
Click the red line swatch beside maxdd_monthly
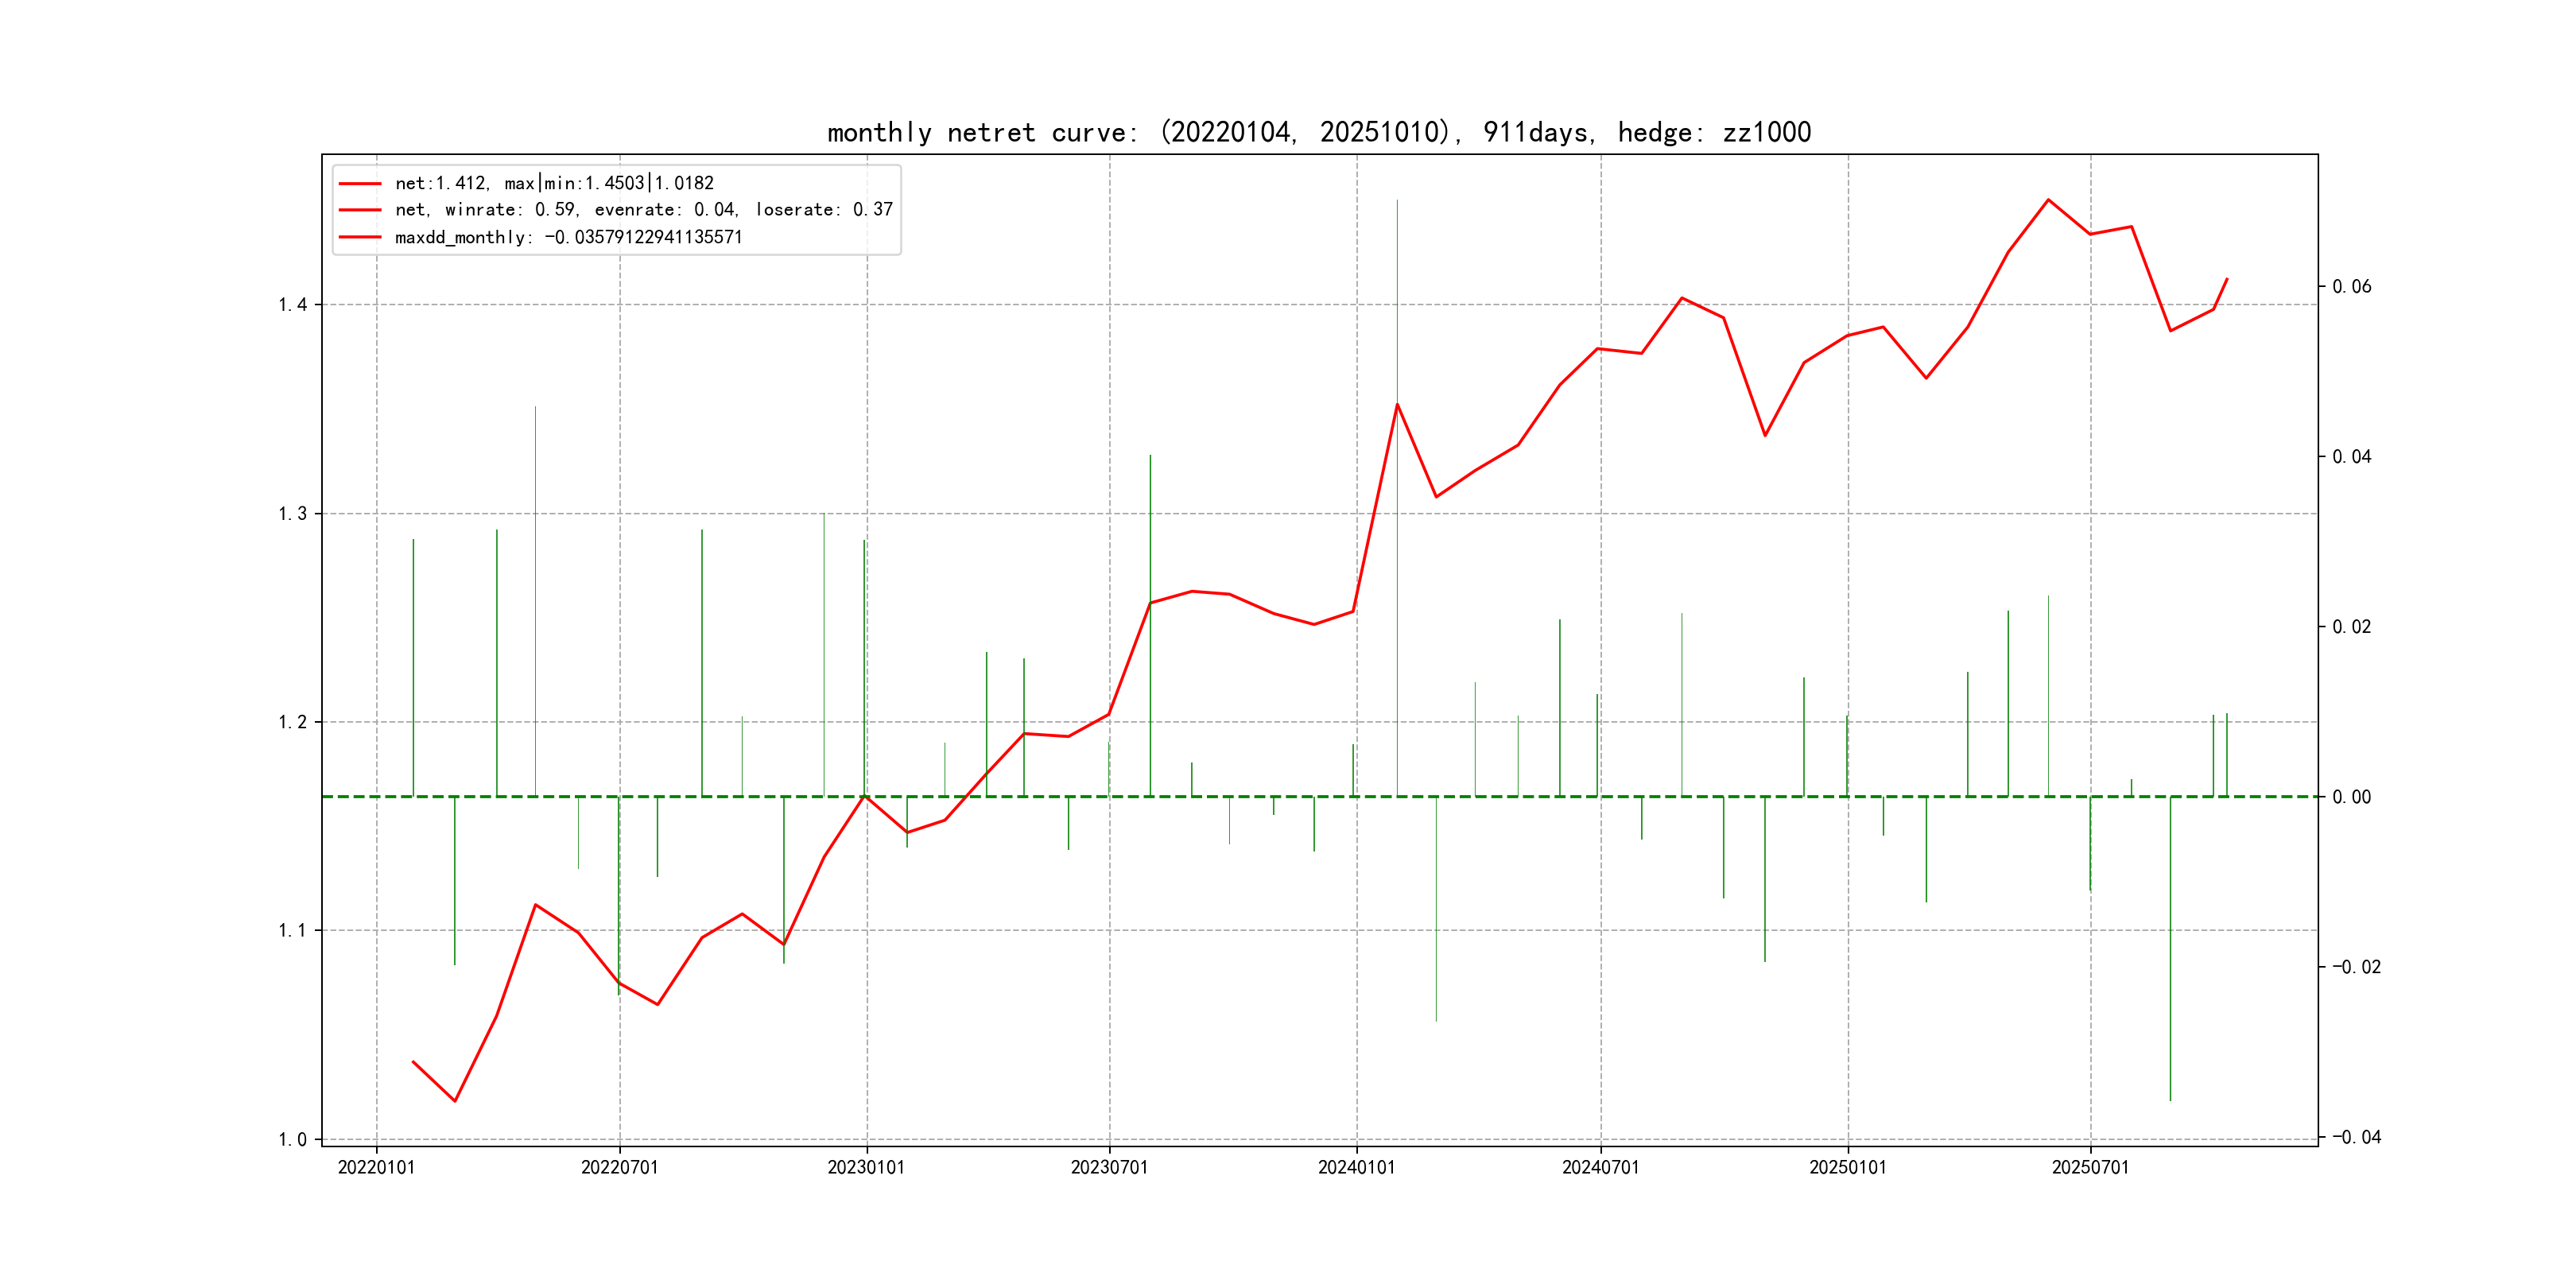point(360,237)
